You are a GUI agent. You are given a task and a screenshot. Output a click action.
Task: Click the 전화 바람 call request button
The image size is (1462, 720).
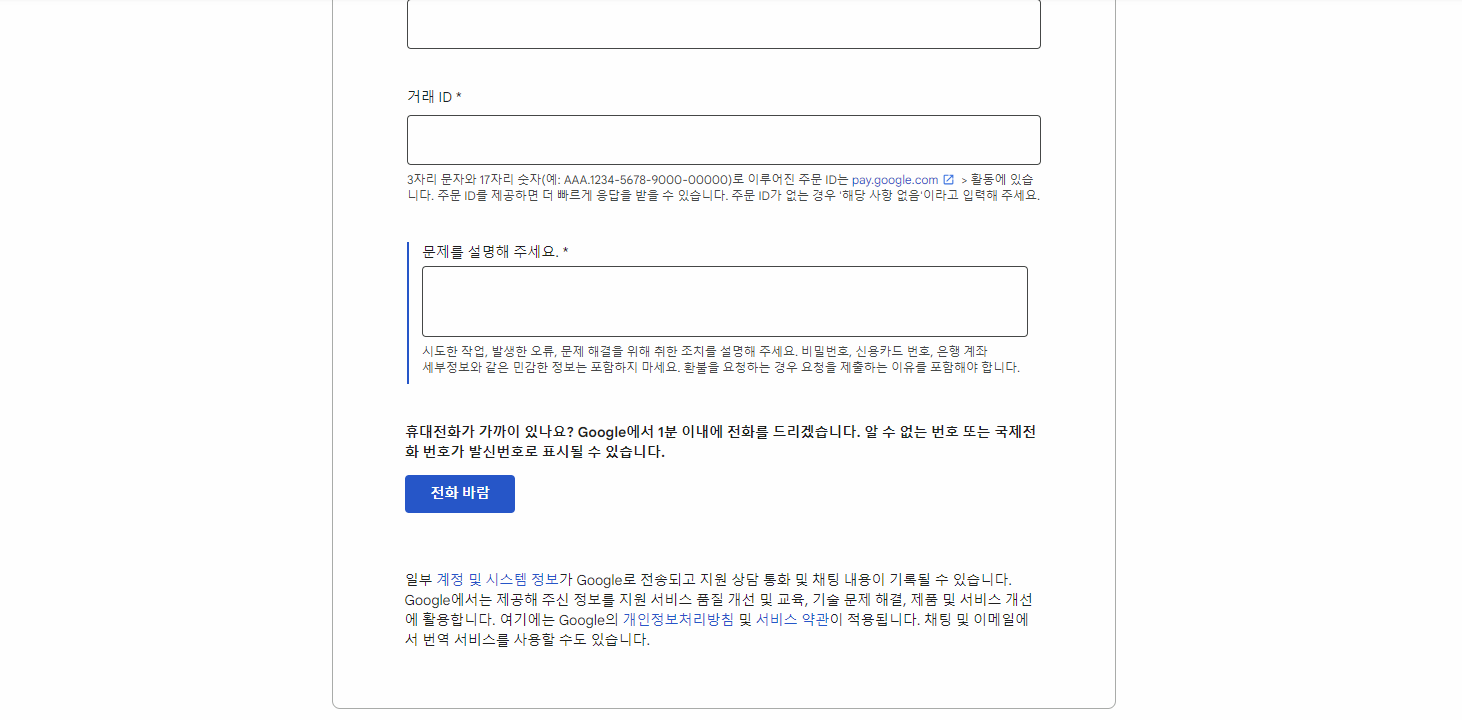(x=459, y=493)
